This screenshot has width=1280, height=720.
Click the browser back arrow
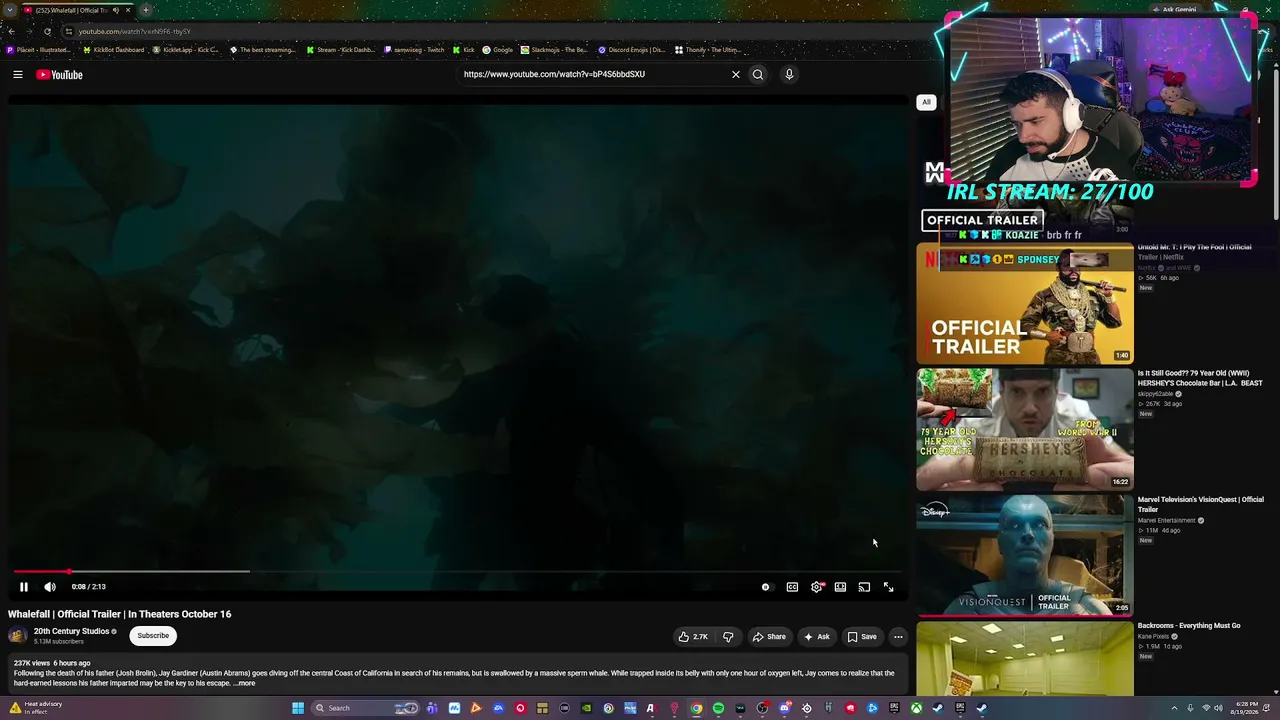(11, 31)
